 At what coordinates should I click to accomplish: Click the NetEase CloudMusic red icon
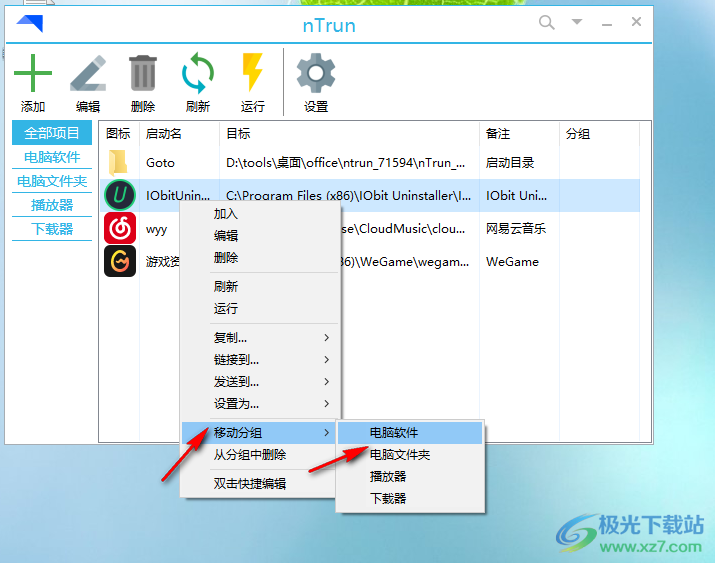pos(120,228)
